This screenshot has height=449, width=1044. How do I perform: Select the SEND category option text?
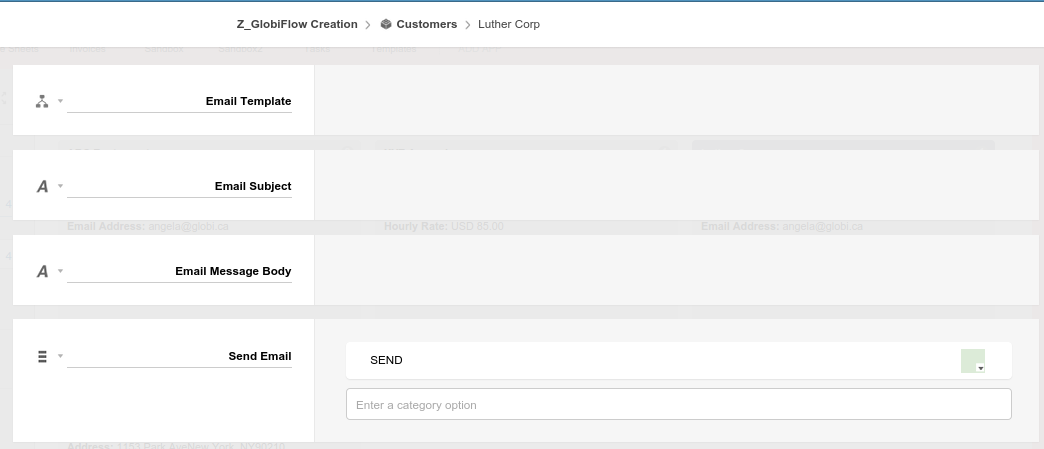pyautogui.click(x=386, y=360)
